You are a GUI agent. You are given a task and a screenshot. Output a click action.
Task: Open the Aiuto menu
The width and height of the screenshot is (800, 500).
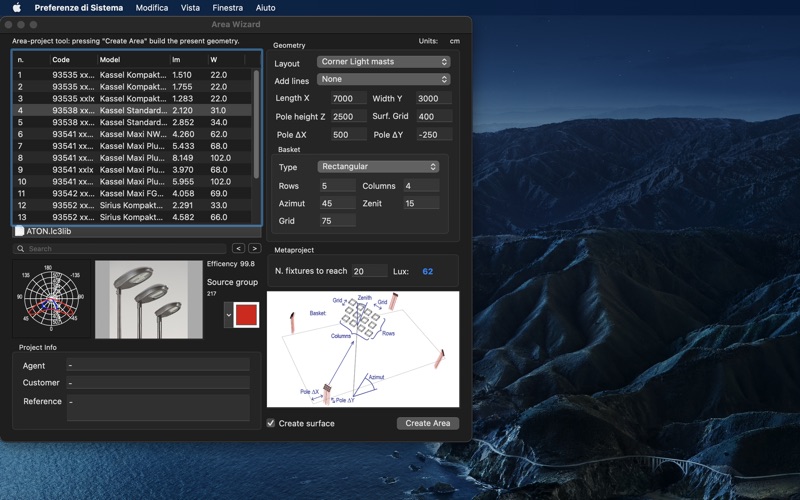[265, 8]
